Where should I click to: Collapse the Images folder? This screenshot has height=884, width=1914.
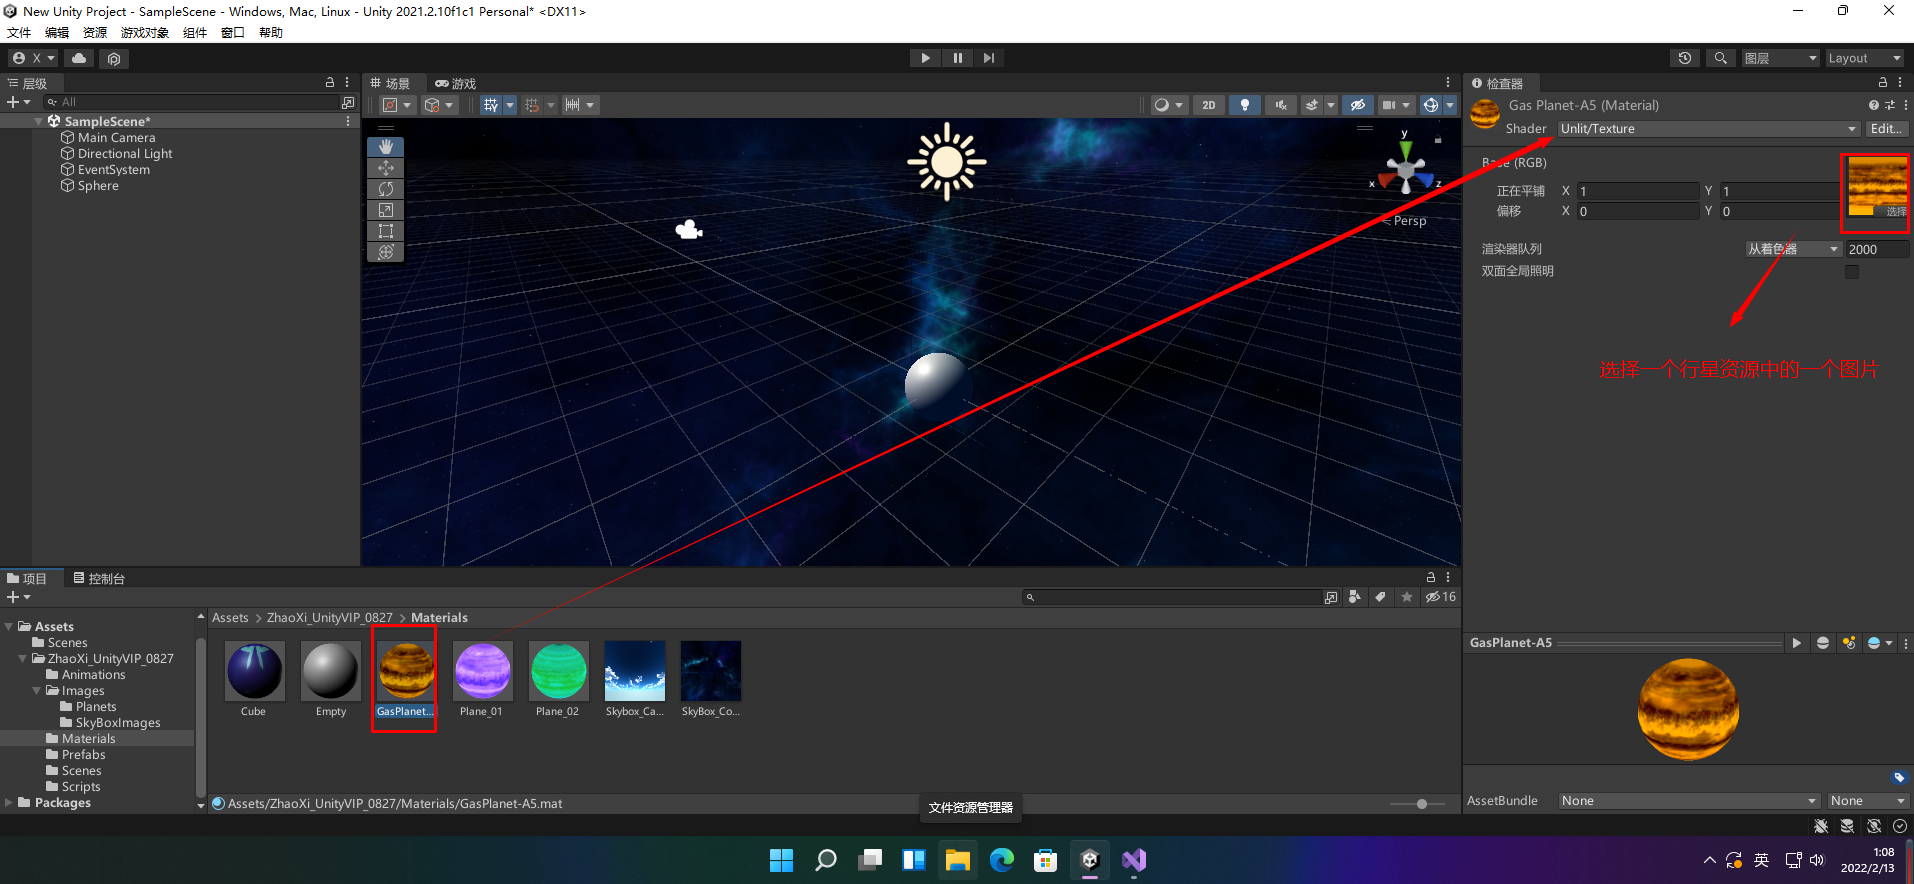tap(37, 691)
